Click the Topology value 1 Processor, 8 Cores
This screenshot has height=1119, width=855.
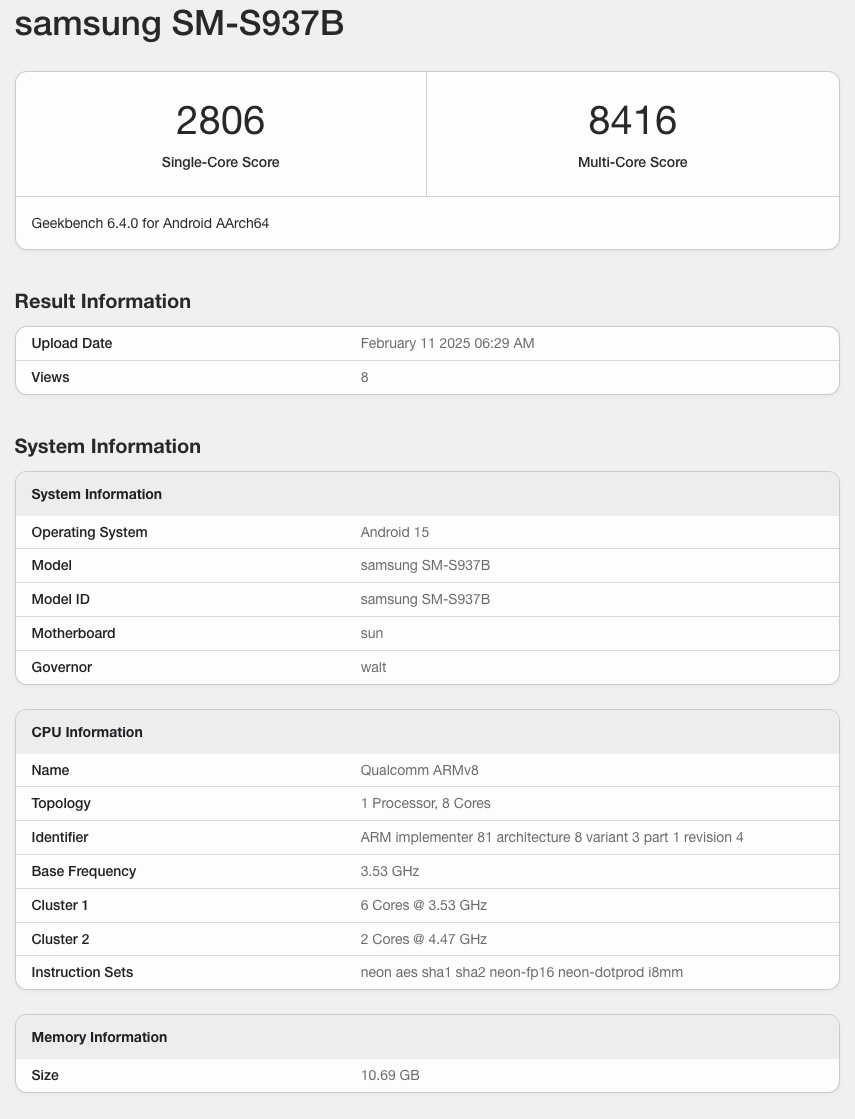[x=425, y=803]
